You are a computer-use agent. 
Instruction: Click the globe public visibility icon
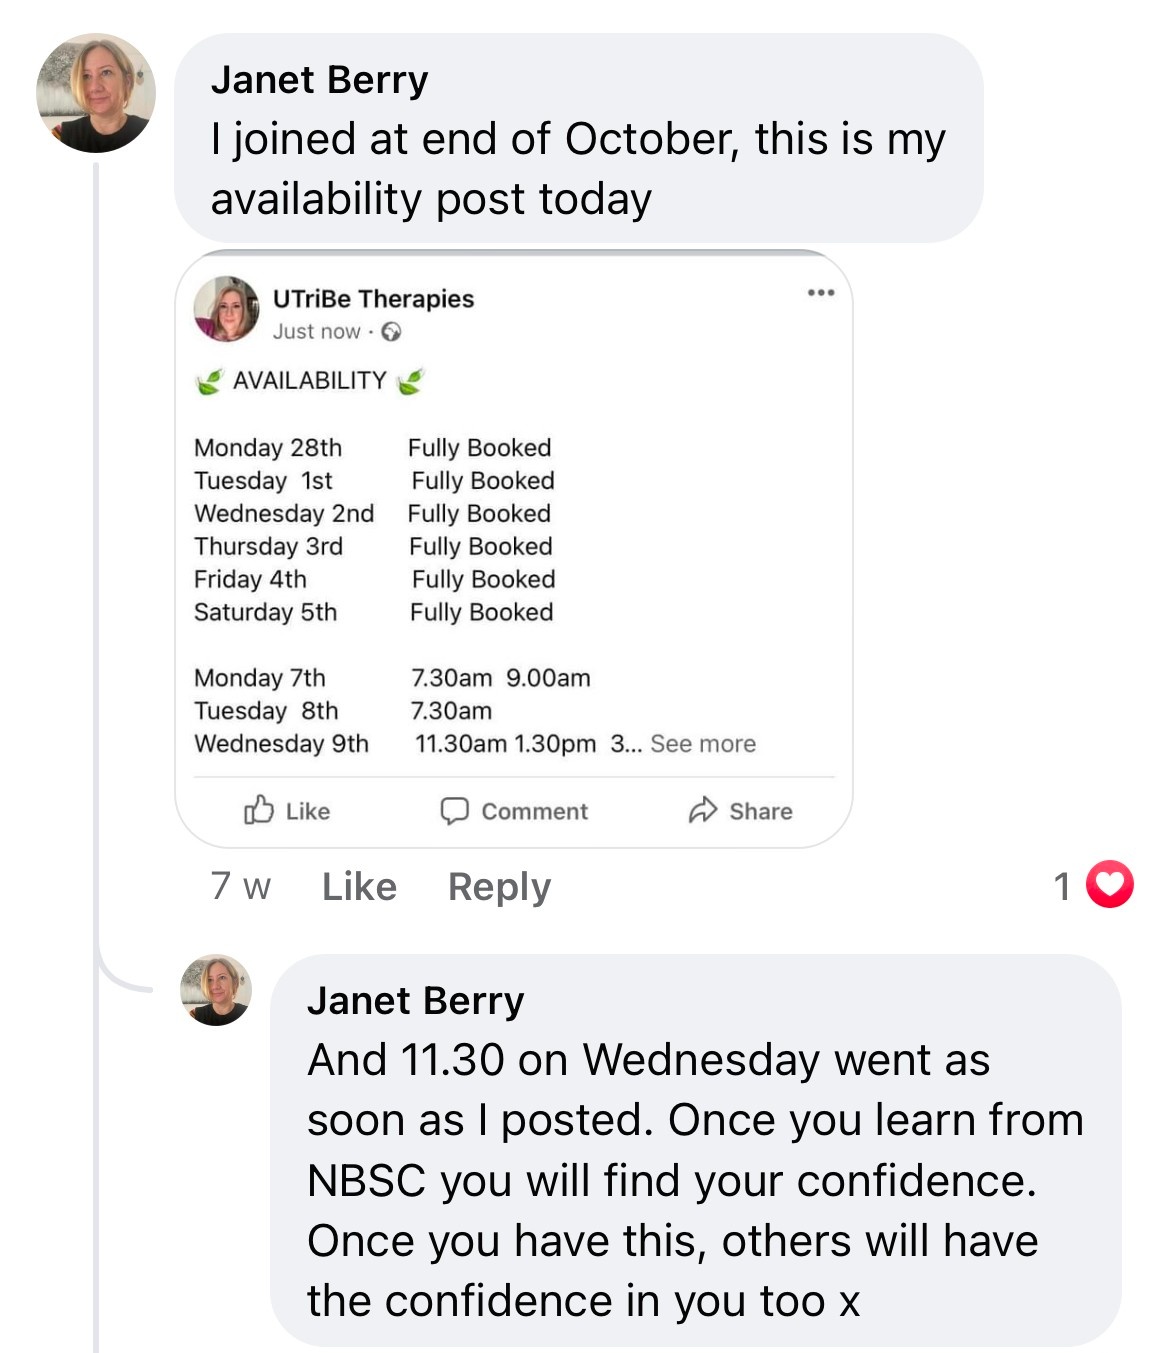[x=392, y=332]
